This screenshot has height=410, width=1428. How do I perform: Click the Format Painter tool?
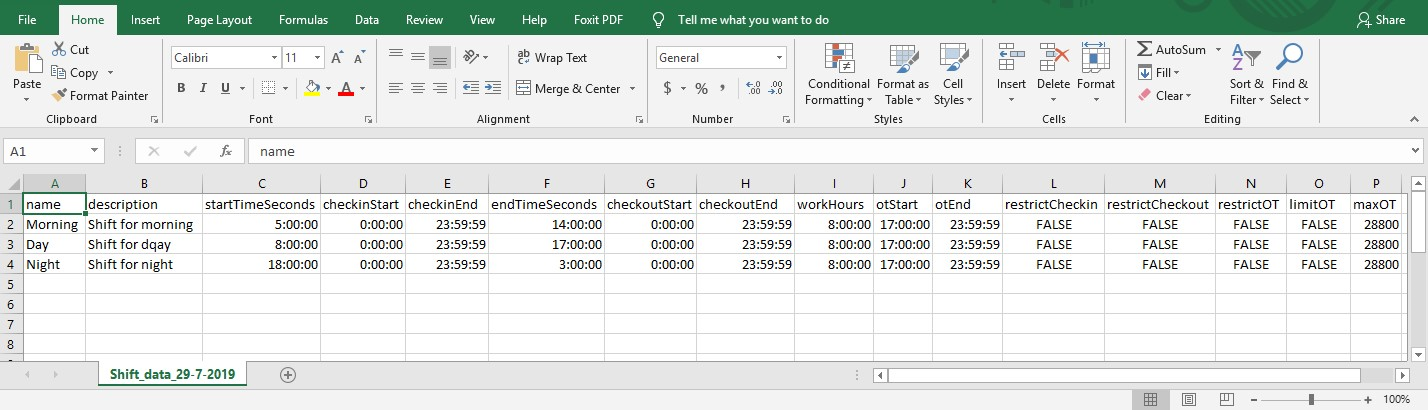click(x=100, y=96)
